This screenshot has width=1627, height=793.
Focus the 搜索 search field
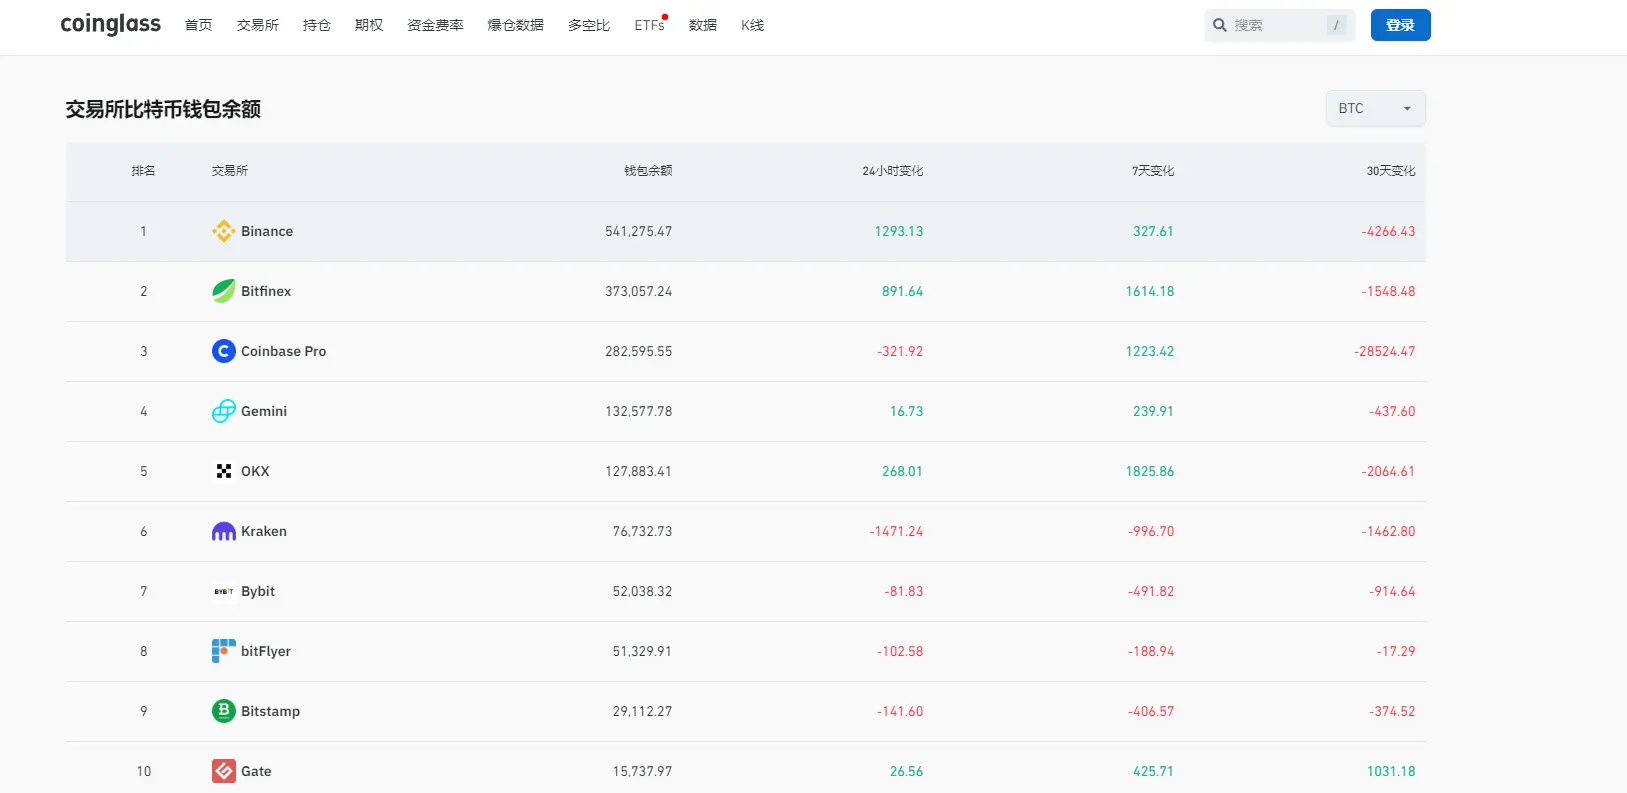click(x=1280, y=25)
